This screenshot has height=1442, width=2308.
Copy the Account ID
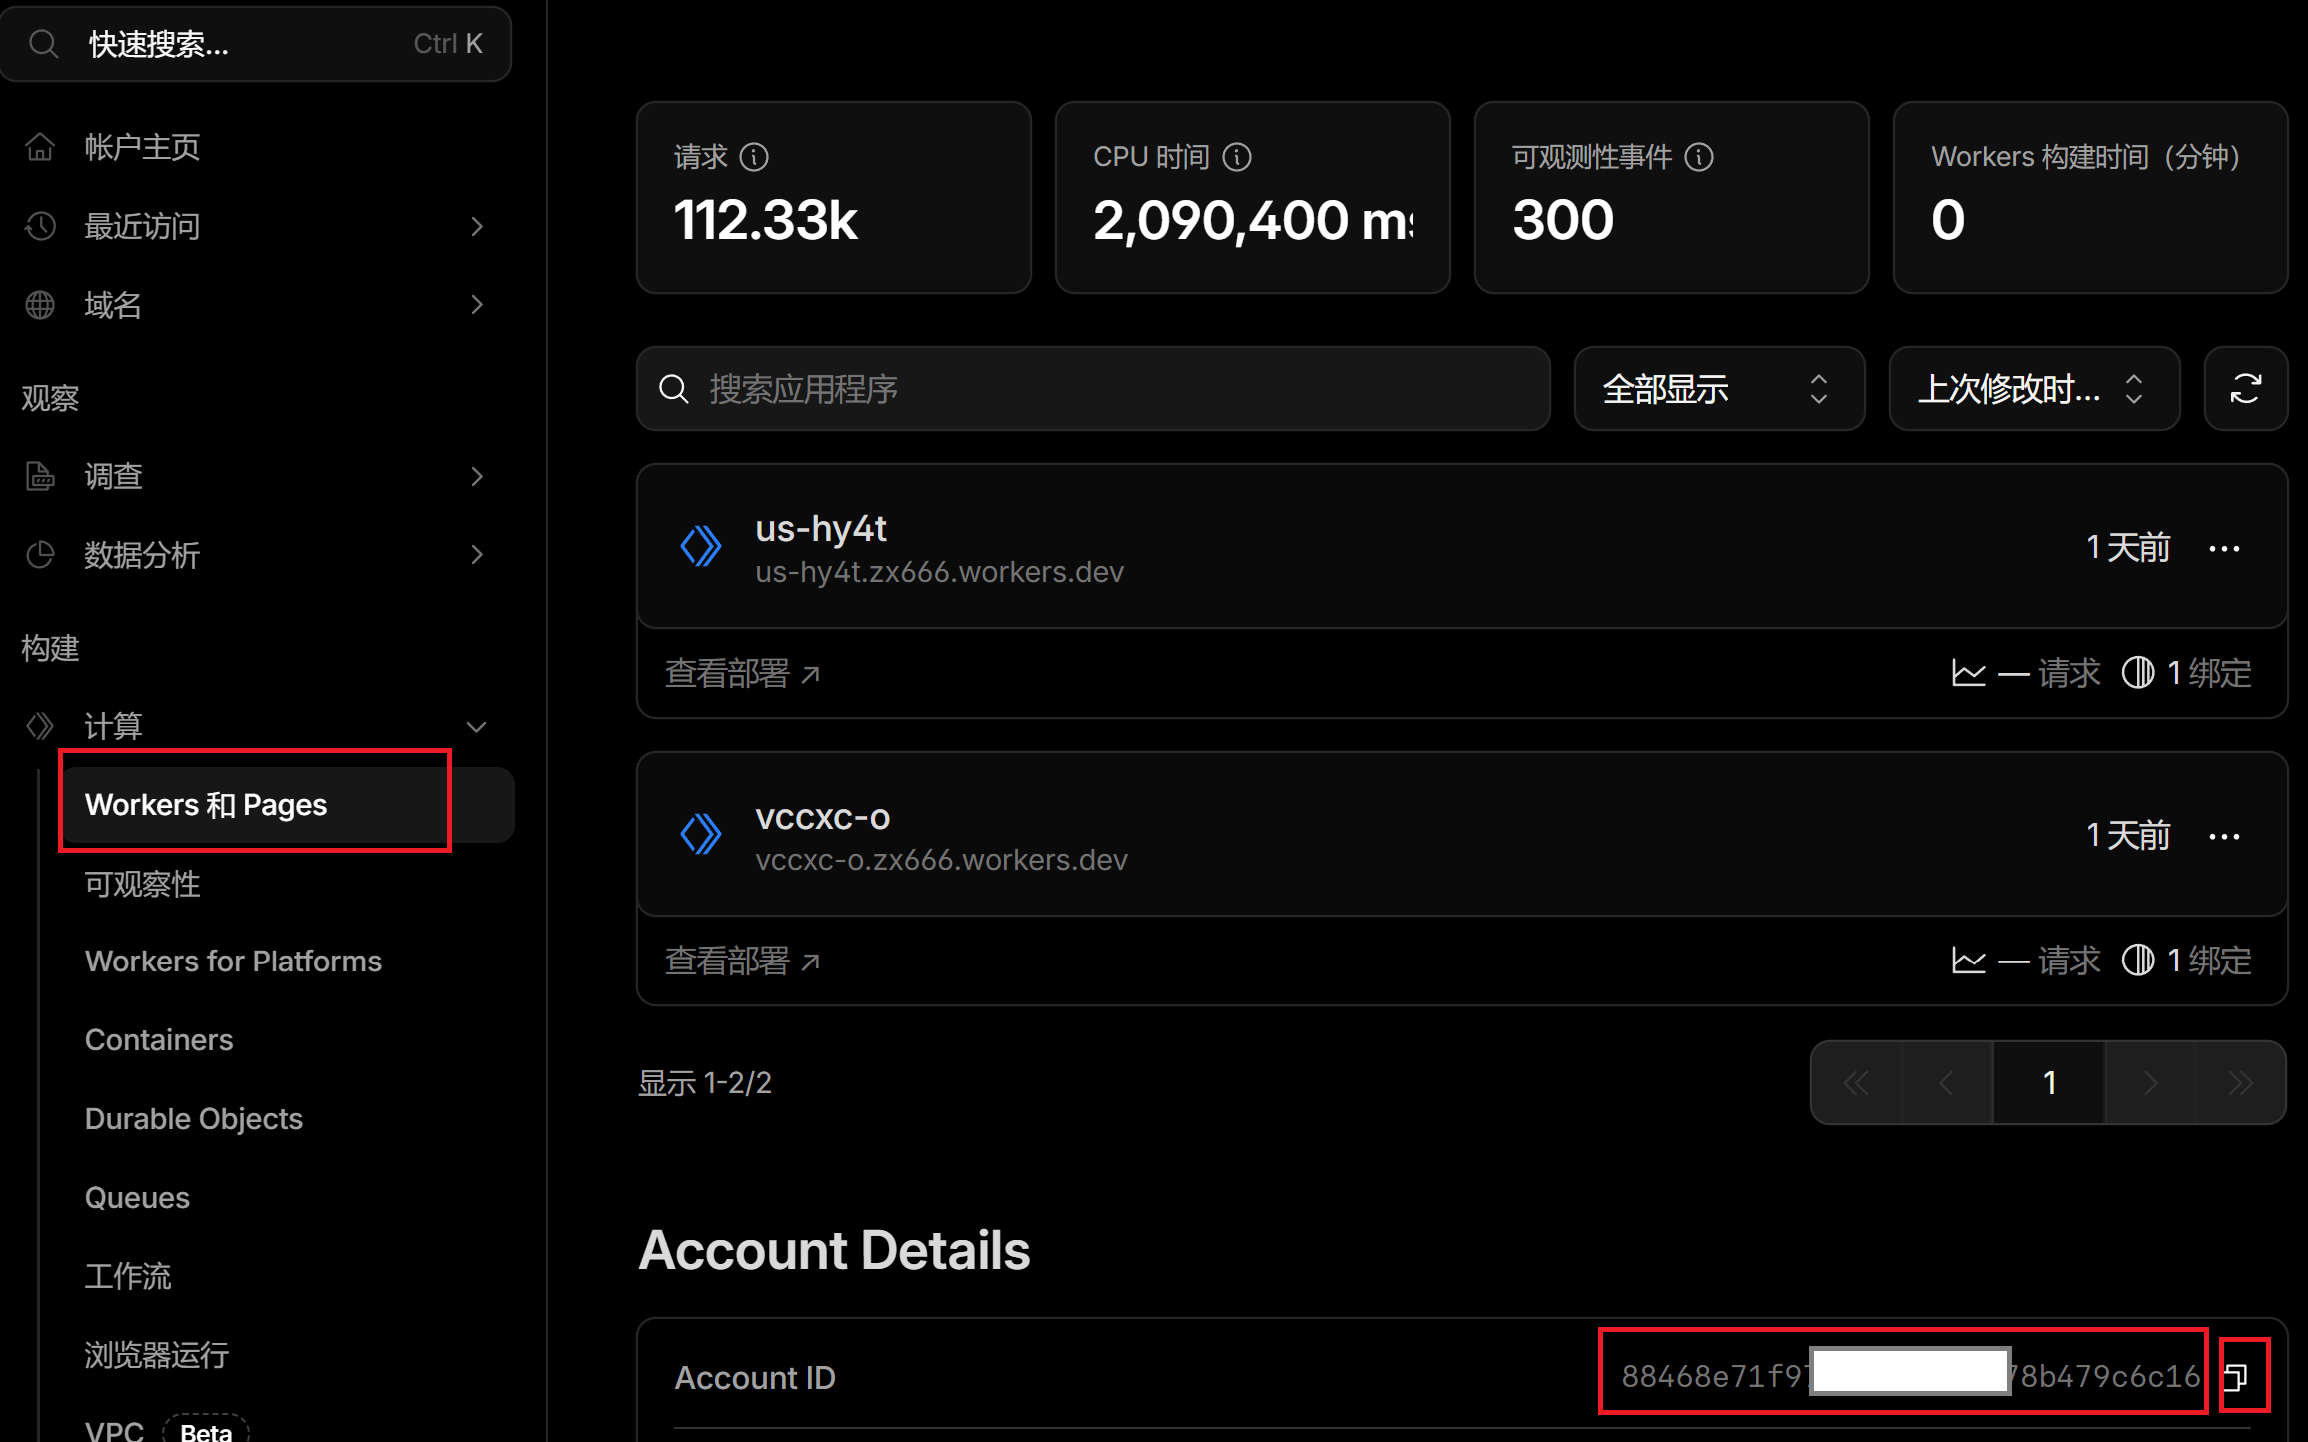tap(2236, 1377)
